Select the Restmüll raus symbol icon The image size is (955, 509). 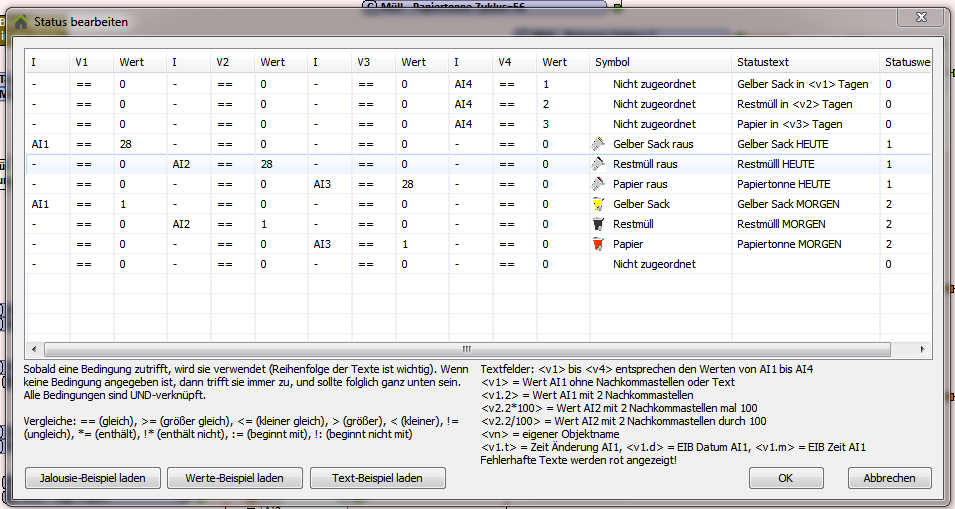point(598,164)
